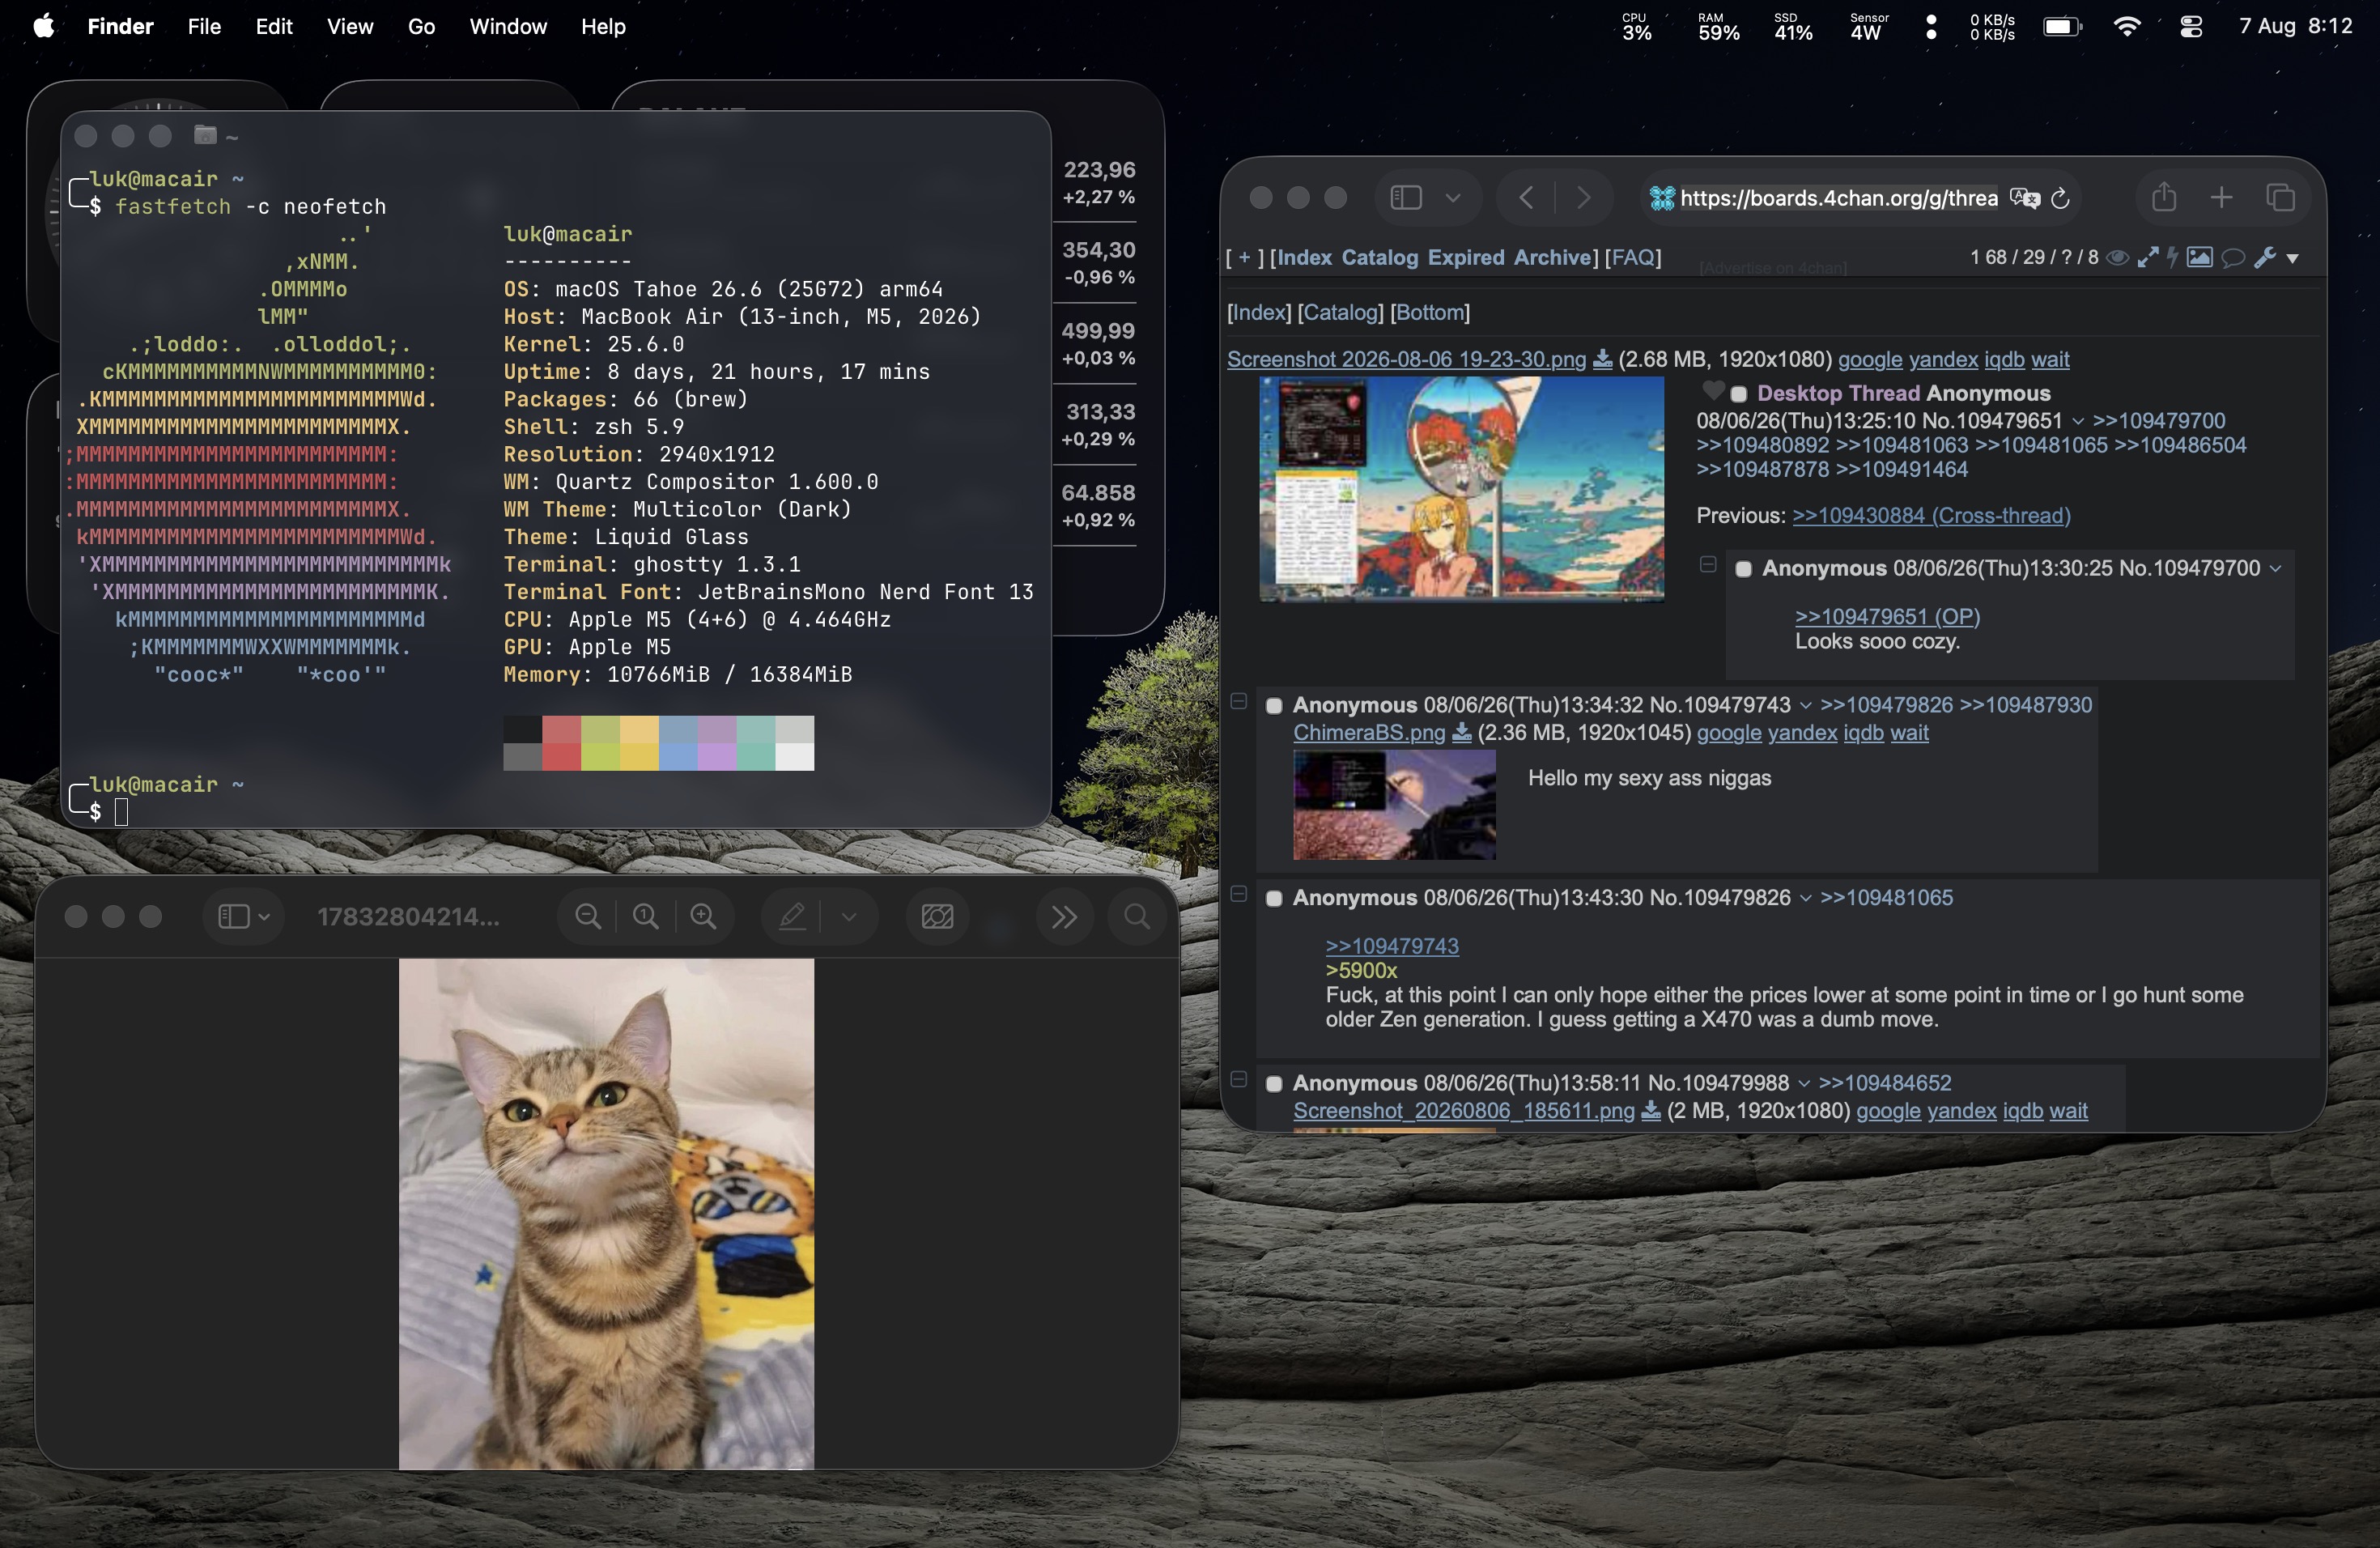This screenshot has height=1548, width=2380.
Task: Click the Translate icon in Safari address bar
Action: pos(2024,198)
